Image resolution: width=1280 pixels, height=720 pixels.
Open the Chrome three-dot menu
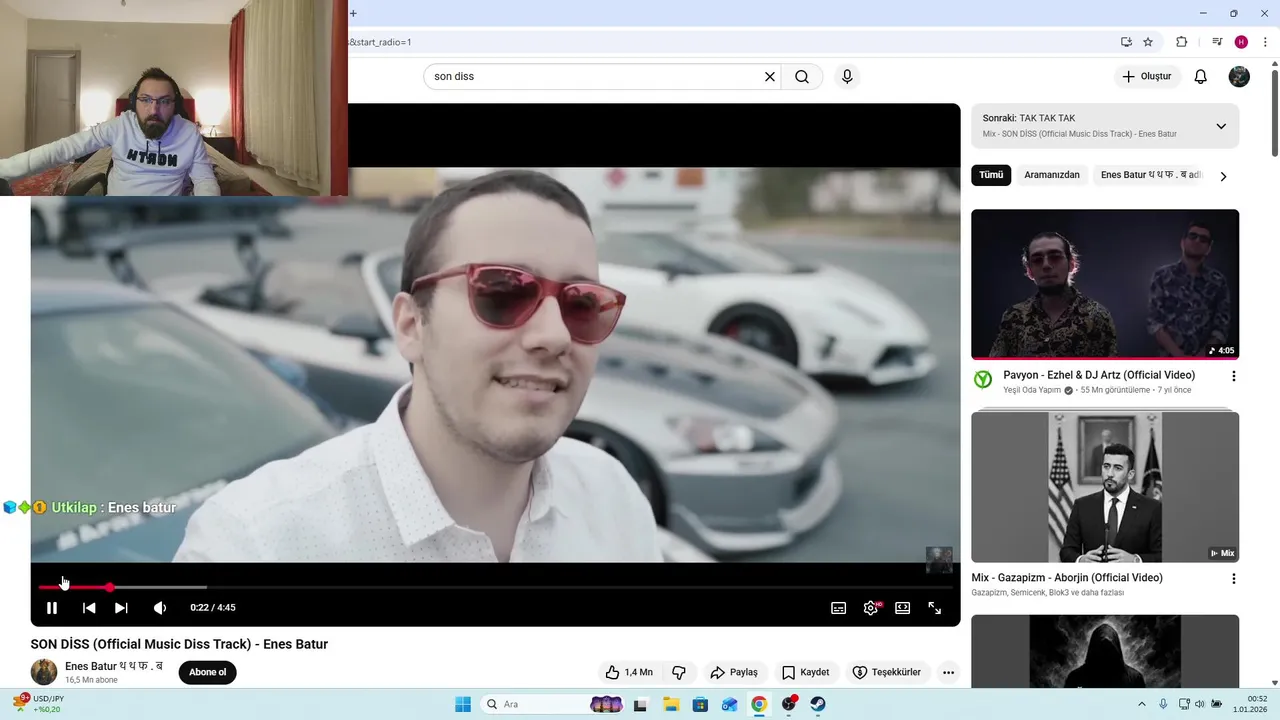coord(1265,42)
